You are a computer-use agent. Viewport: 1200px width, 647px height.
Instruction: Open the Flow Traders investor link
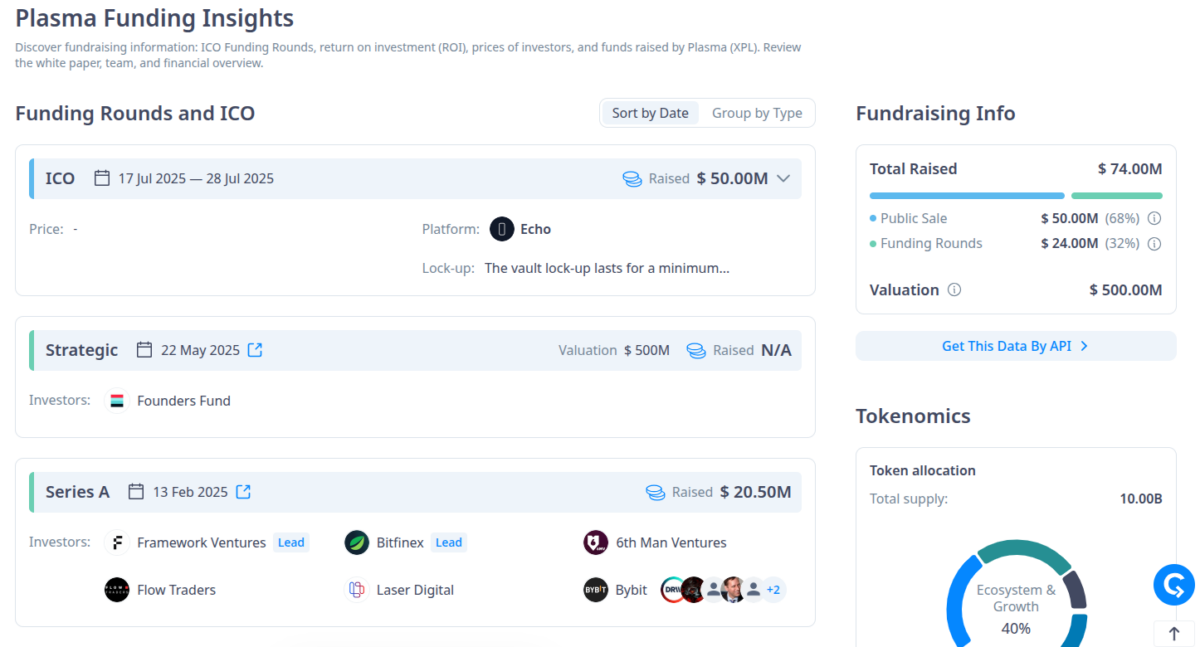click(x=176, y=590)
